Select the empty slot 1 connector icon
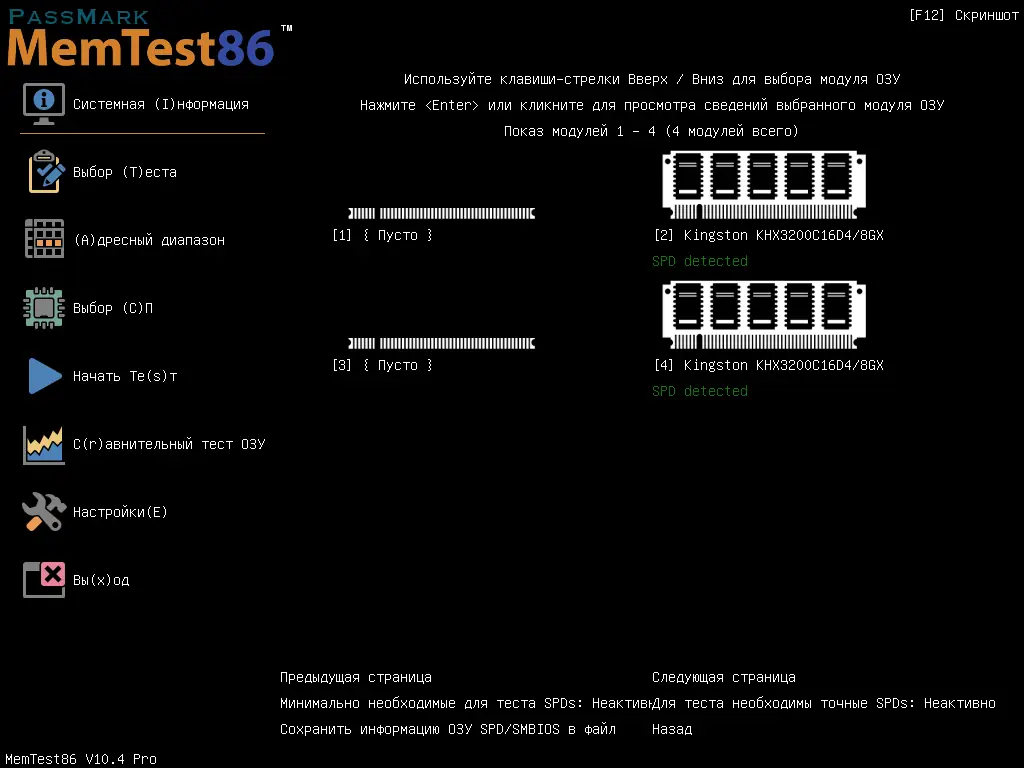 coord(441,213)
